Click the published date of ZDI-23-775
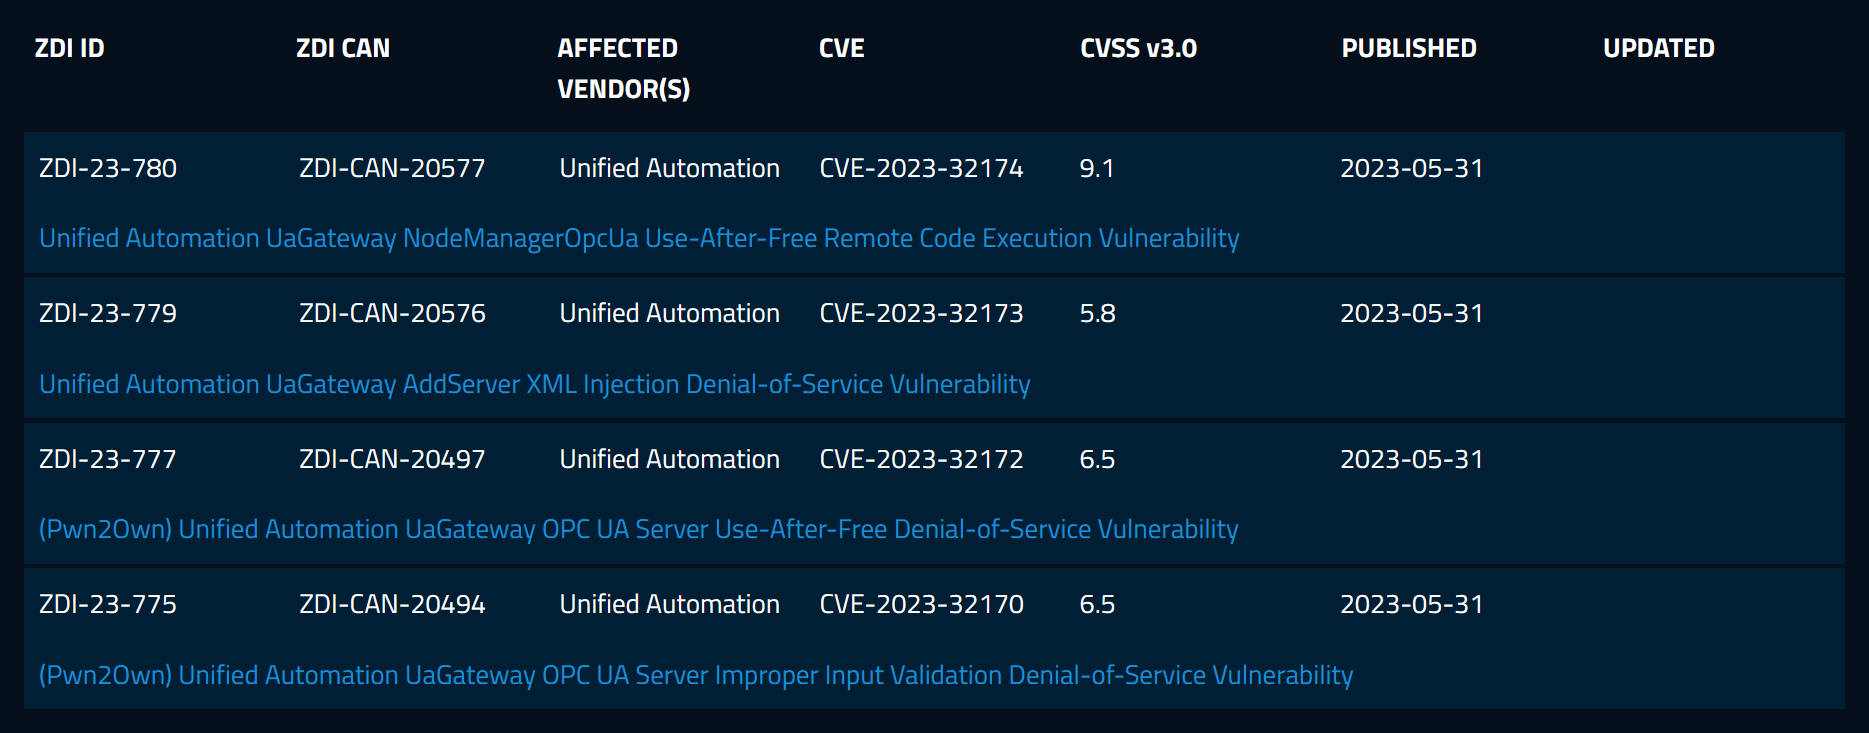The image size is (1869, 733). 1412,604
